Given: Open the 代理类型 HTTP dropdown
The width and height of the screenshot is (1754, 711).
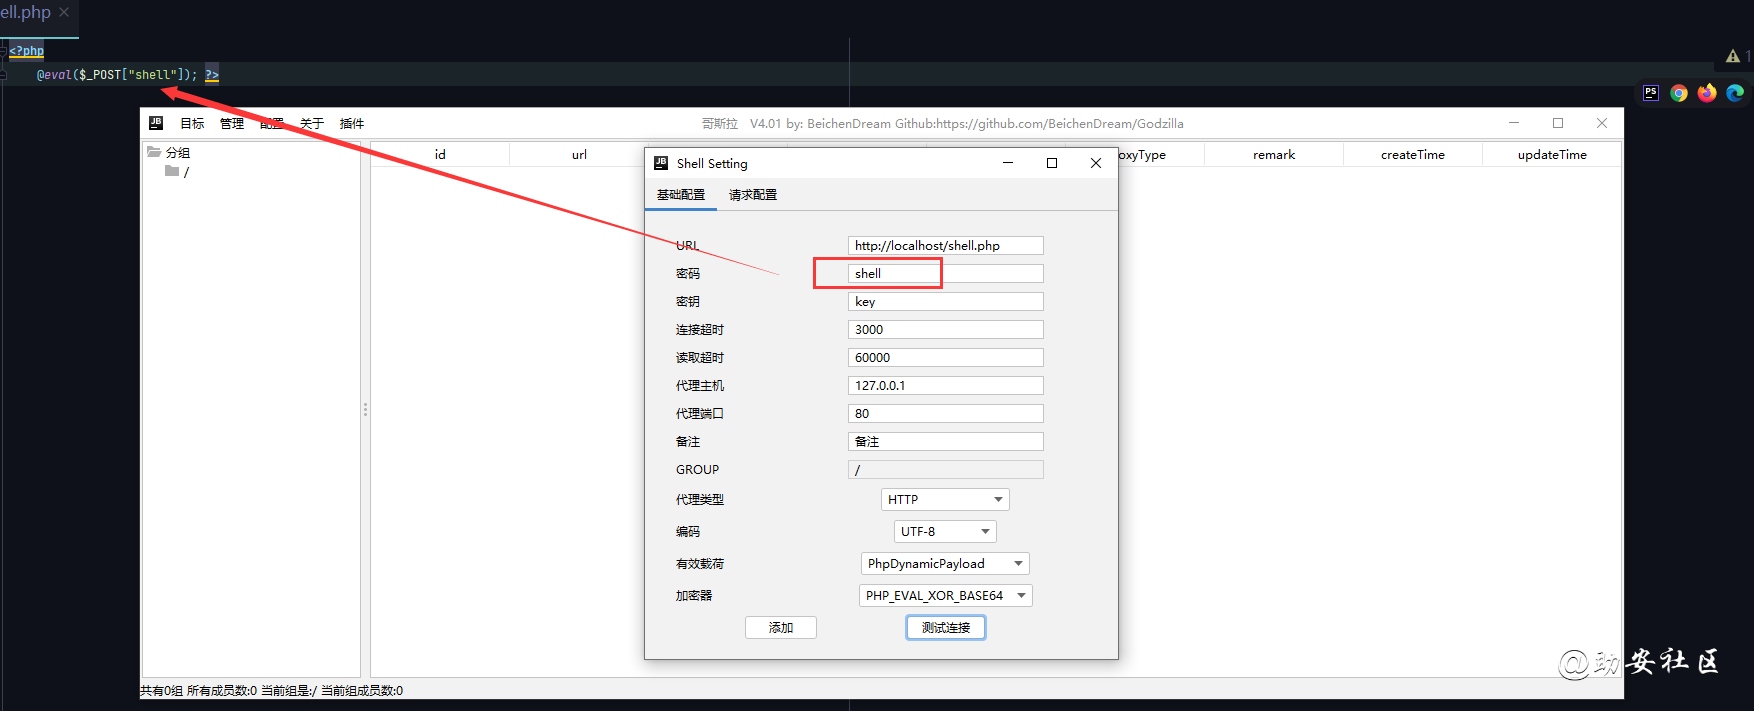Looking at the screenshot, I should coord(945,499).
